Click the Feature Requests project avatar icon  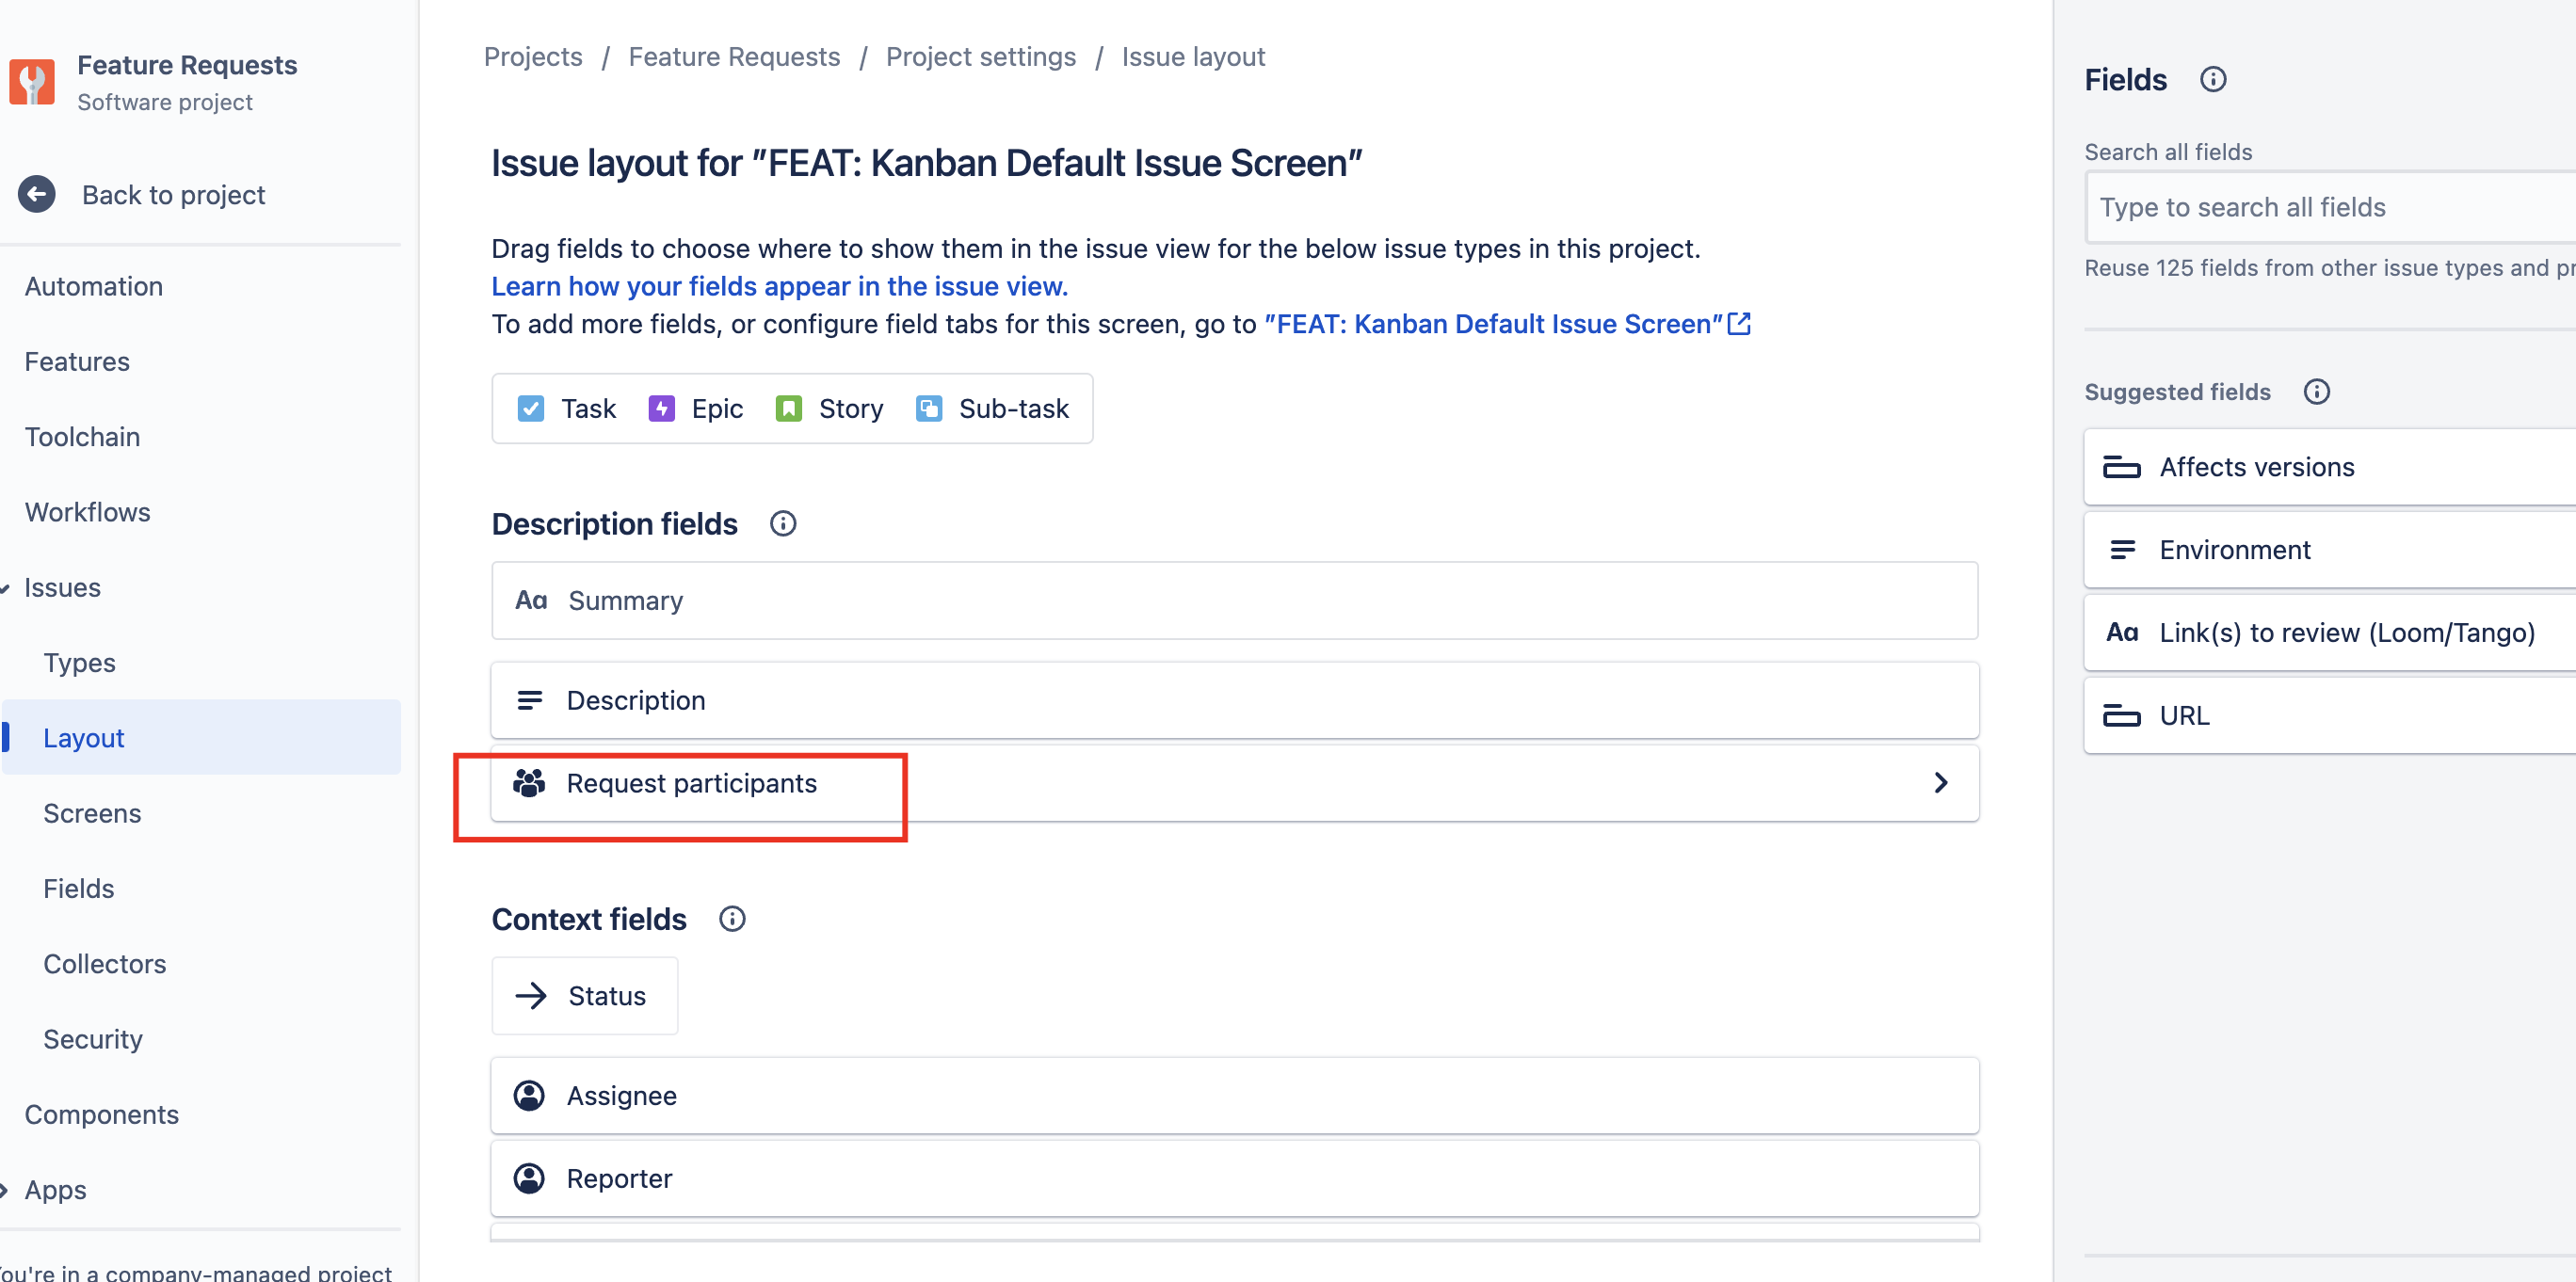click(x=32, y=82)
